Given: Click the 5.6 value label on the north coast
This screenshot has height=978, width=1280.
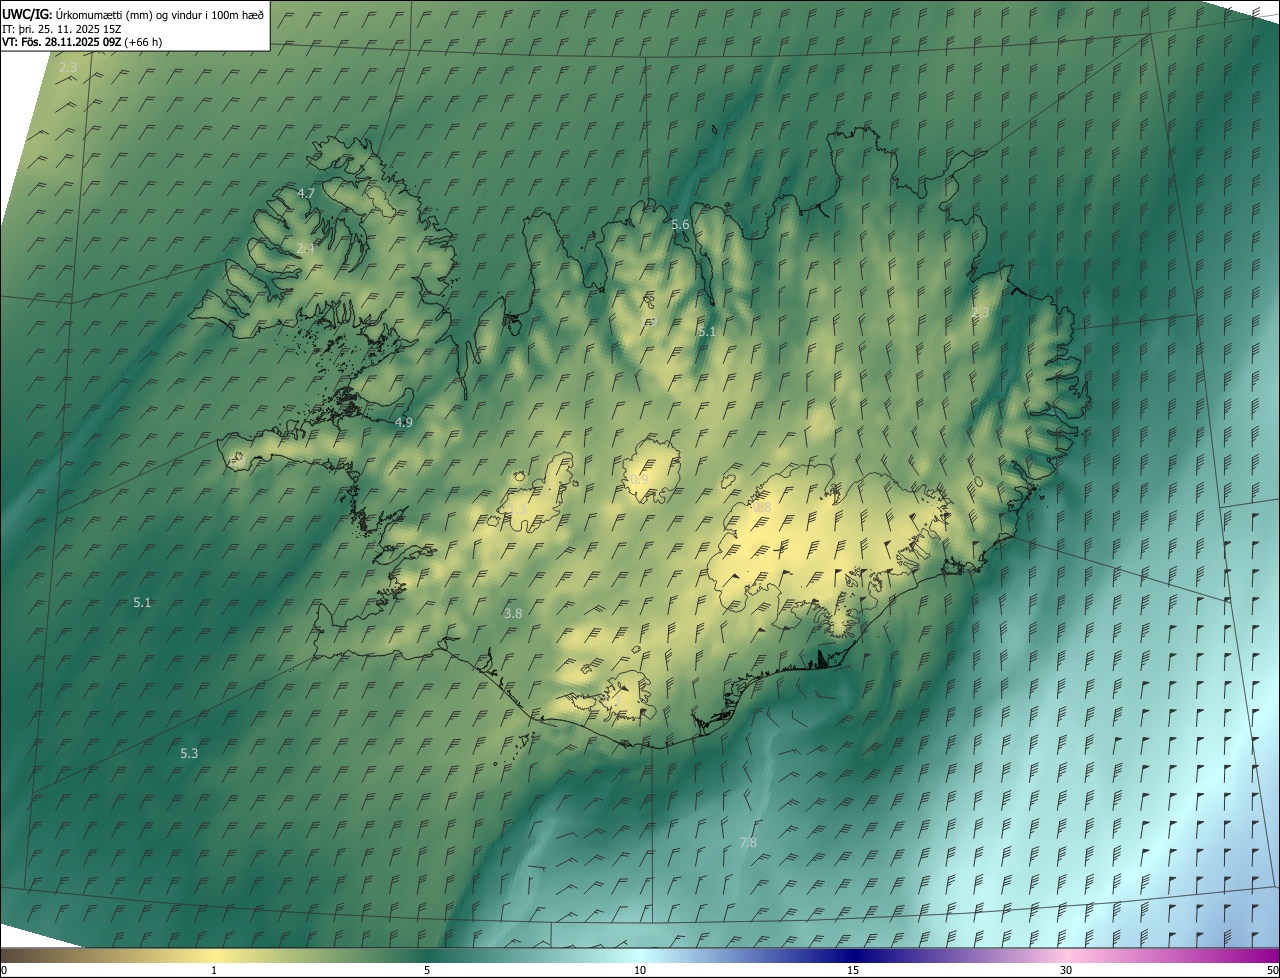Looking at the screenshot, I should click(x=680, y=225).
